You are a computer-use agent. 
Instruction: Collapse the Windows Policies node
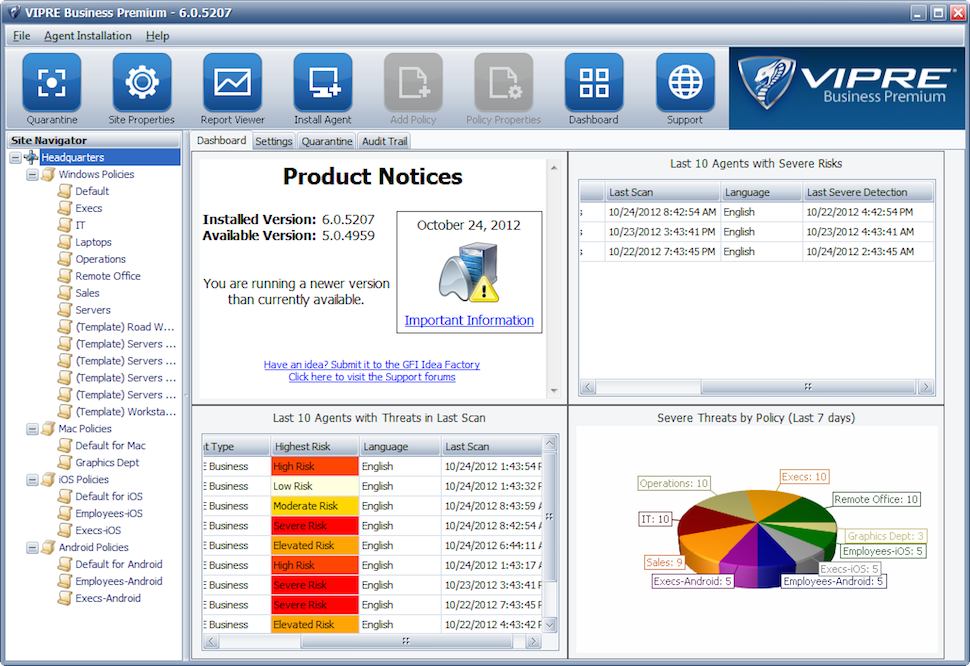(32, 175)
